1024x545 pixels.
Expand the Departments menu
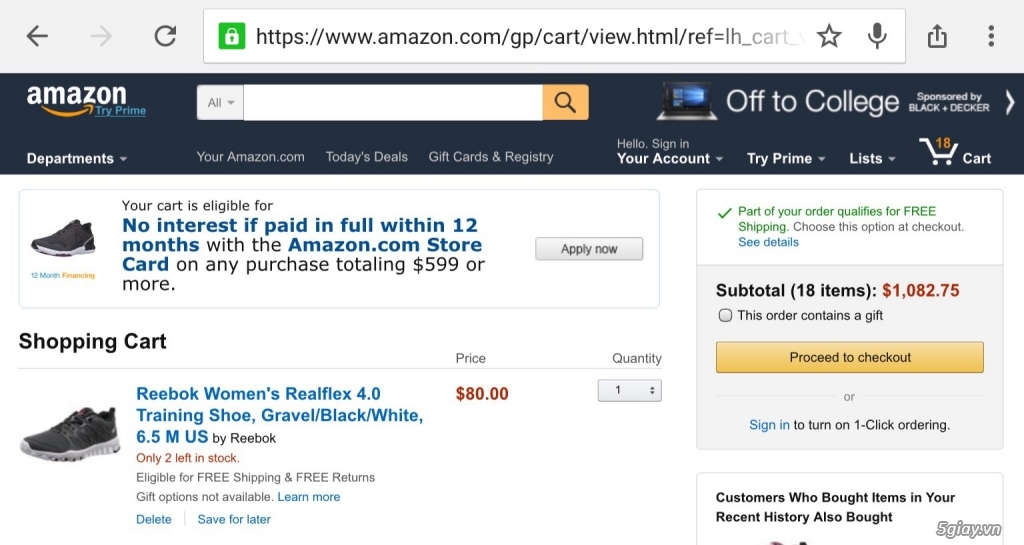coord(76,159)
